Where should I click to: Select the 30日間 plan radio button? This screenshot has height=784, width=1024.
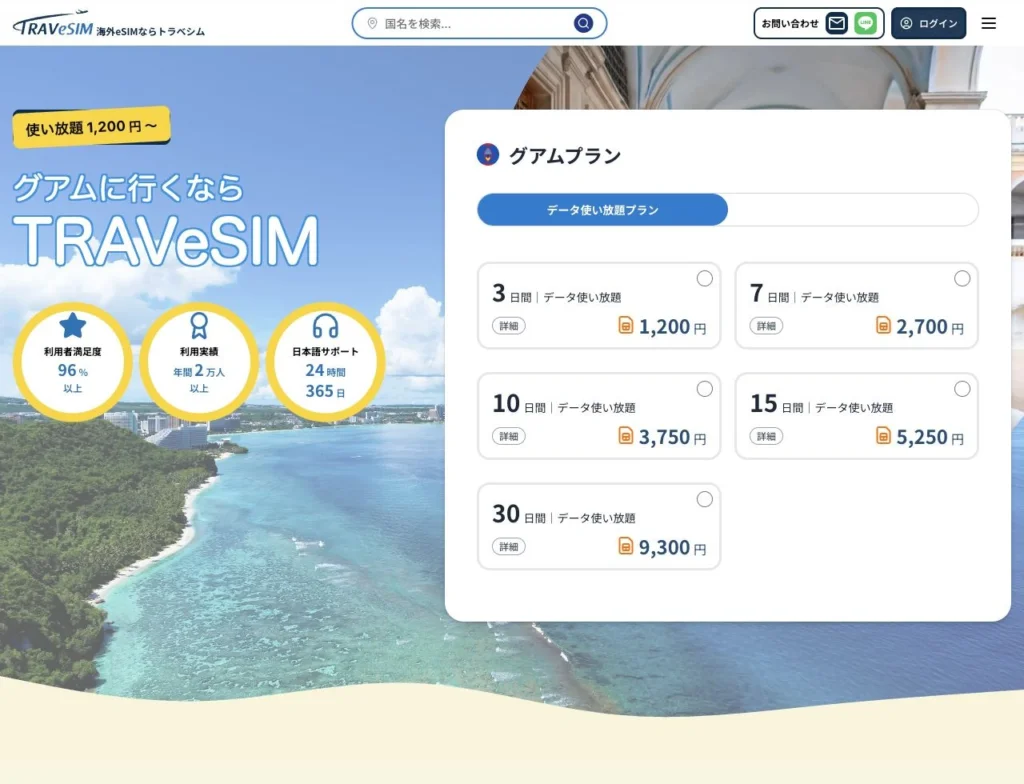(705, 499)
